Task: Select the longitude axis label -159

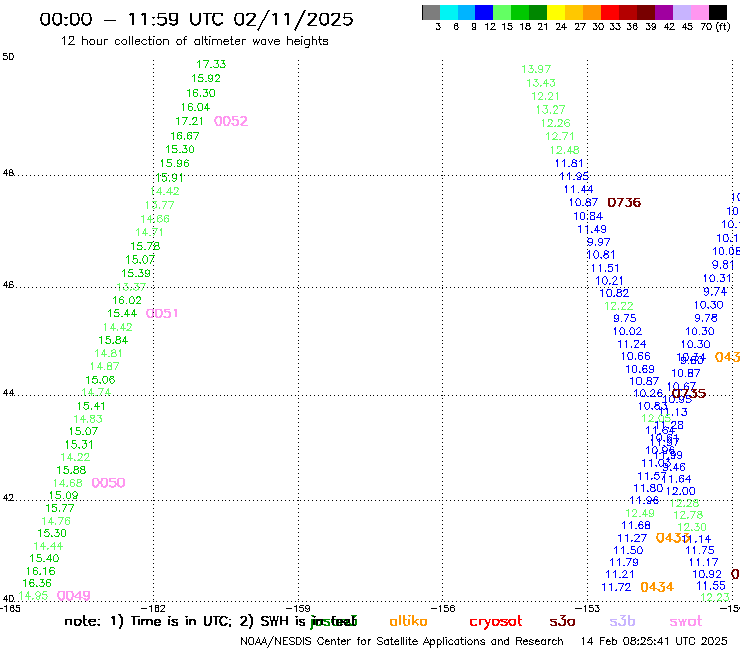Action: coord(298,608)
